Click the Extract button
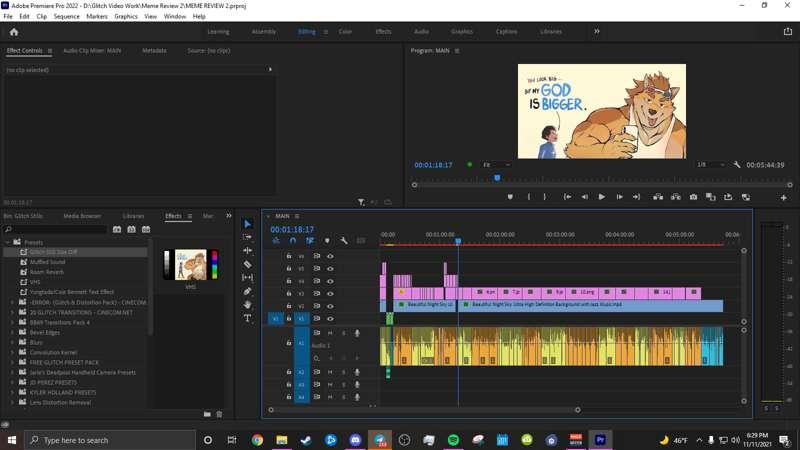Viewport: 800px width, 450px height. click(x=676, y=197)
